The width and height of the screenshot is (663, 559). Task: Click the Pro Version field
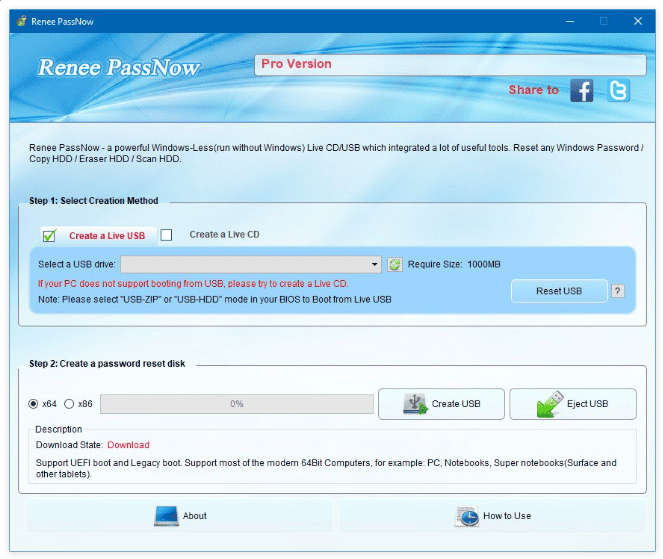click(x=450, y=64)
